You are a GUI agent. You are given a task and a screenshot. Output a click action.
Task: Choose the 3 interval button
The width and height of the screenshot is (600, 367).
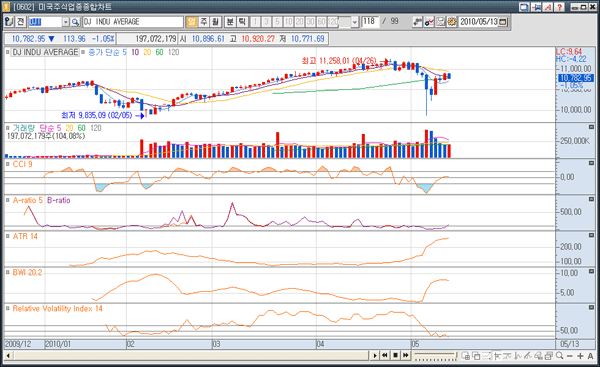click(x=266, y=22)
